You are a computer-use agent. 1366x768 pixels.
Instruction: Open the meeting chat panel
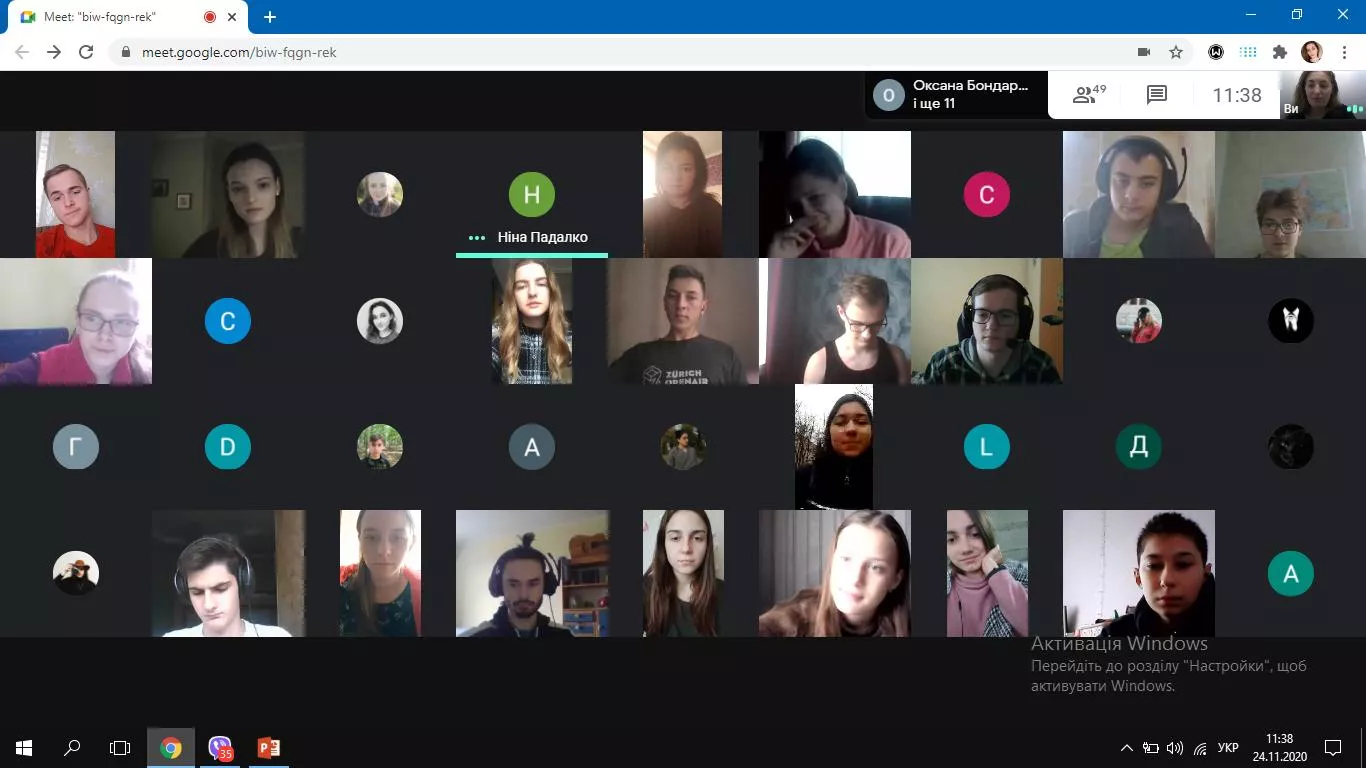[x=1157, y=95]
